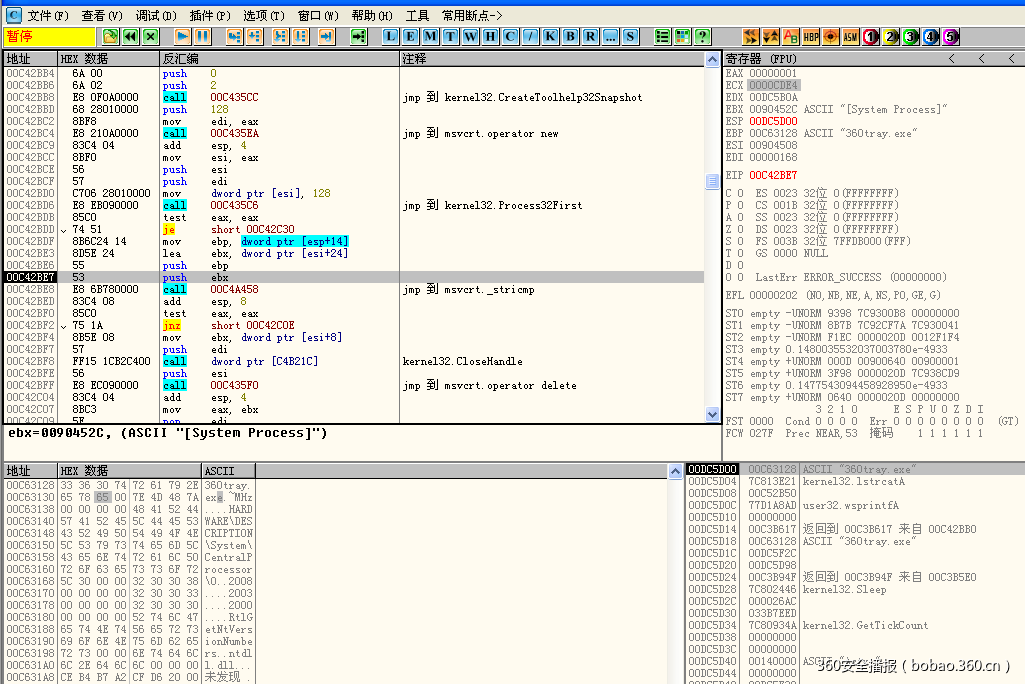Click the HBP hardware breakpoint plugin icon
This screenshot has width=1025, height=684.
[x=812, y=35]
